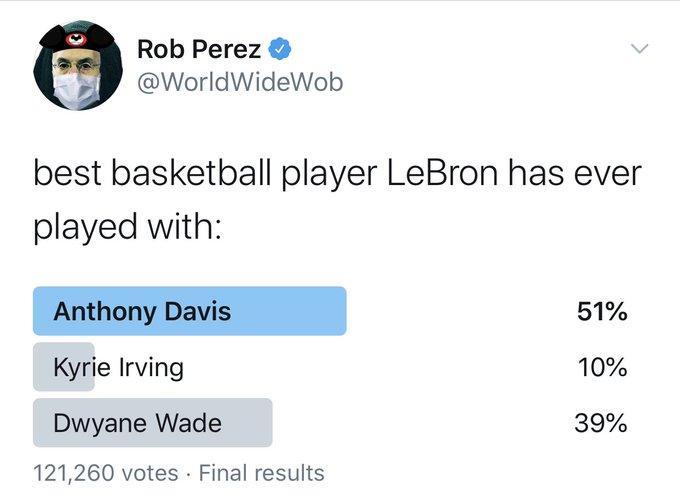The height and width of the screenshot is (501, 680).
Task: Click the 39% result for Dwyane Wade
Action: tap(601, 424)
